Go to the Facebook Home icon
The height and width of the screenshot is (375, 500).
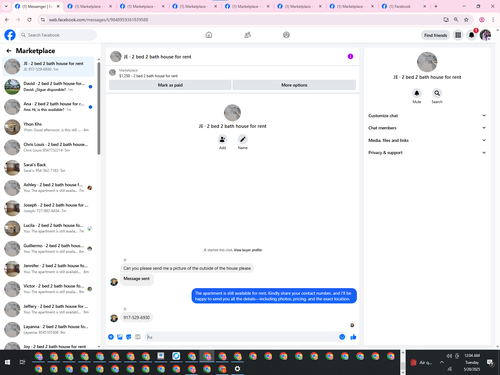click(x=209, y=35)
